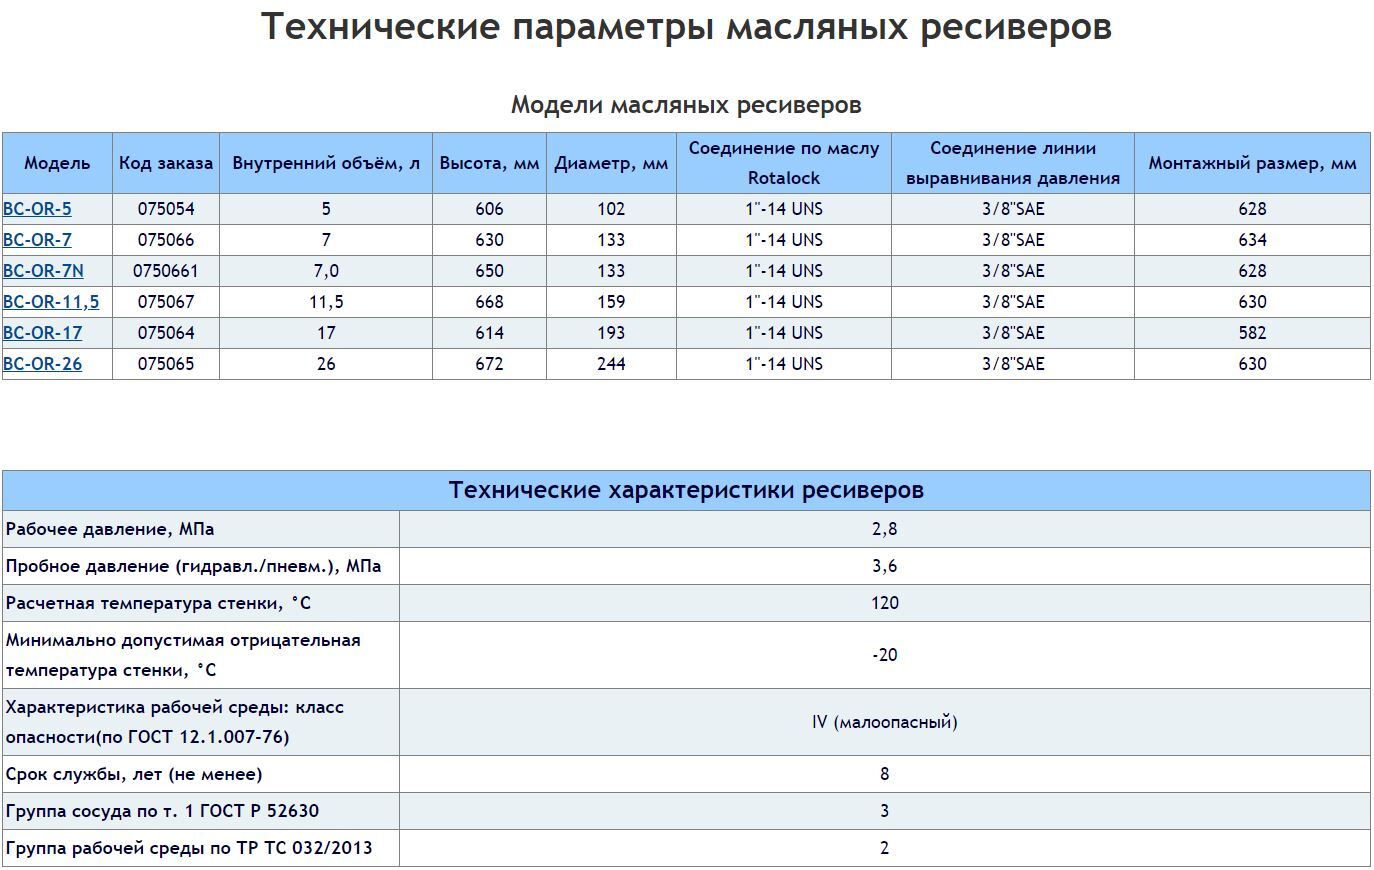Viewport: 1374px width, 870px height.
Task: Open the BC-OR-5 model link
Action: coord(37,209)
